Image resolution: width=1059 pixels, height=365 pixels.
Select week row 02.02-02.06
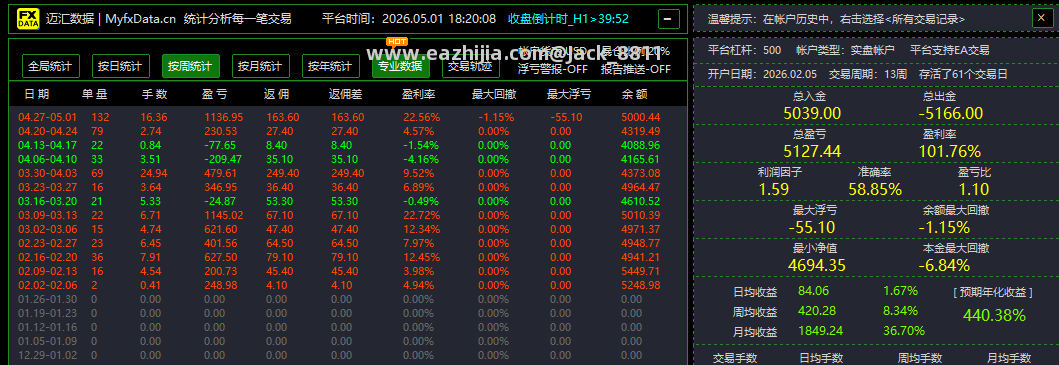click(x=348, y=285)
